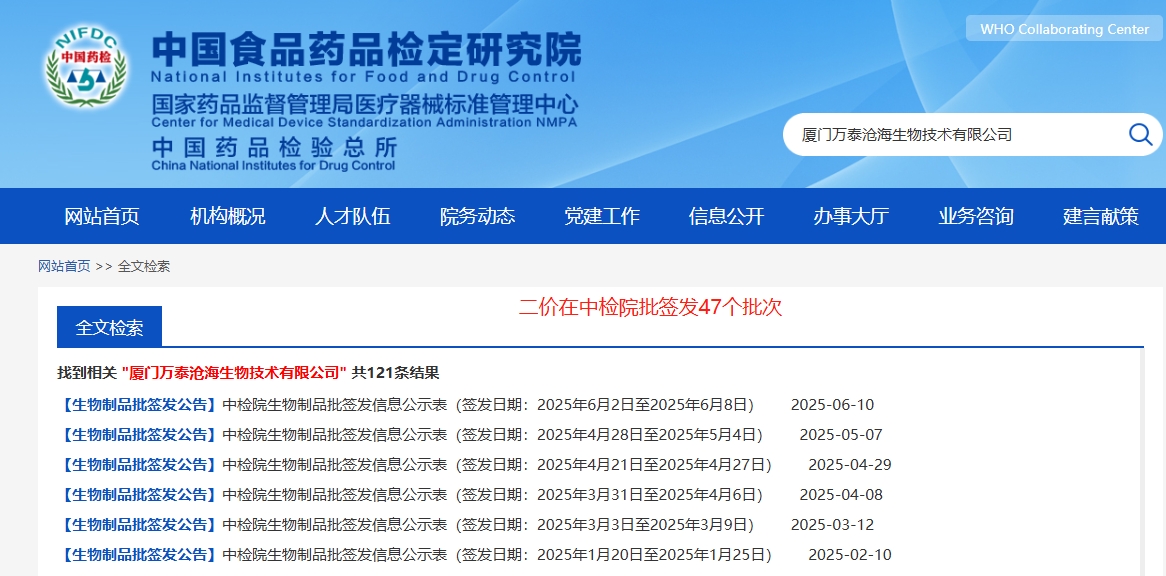Click date 2025-06-10
The height and width of the screenshot is (576, 1166).
[x=832, y=405]
